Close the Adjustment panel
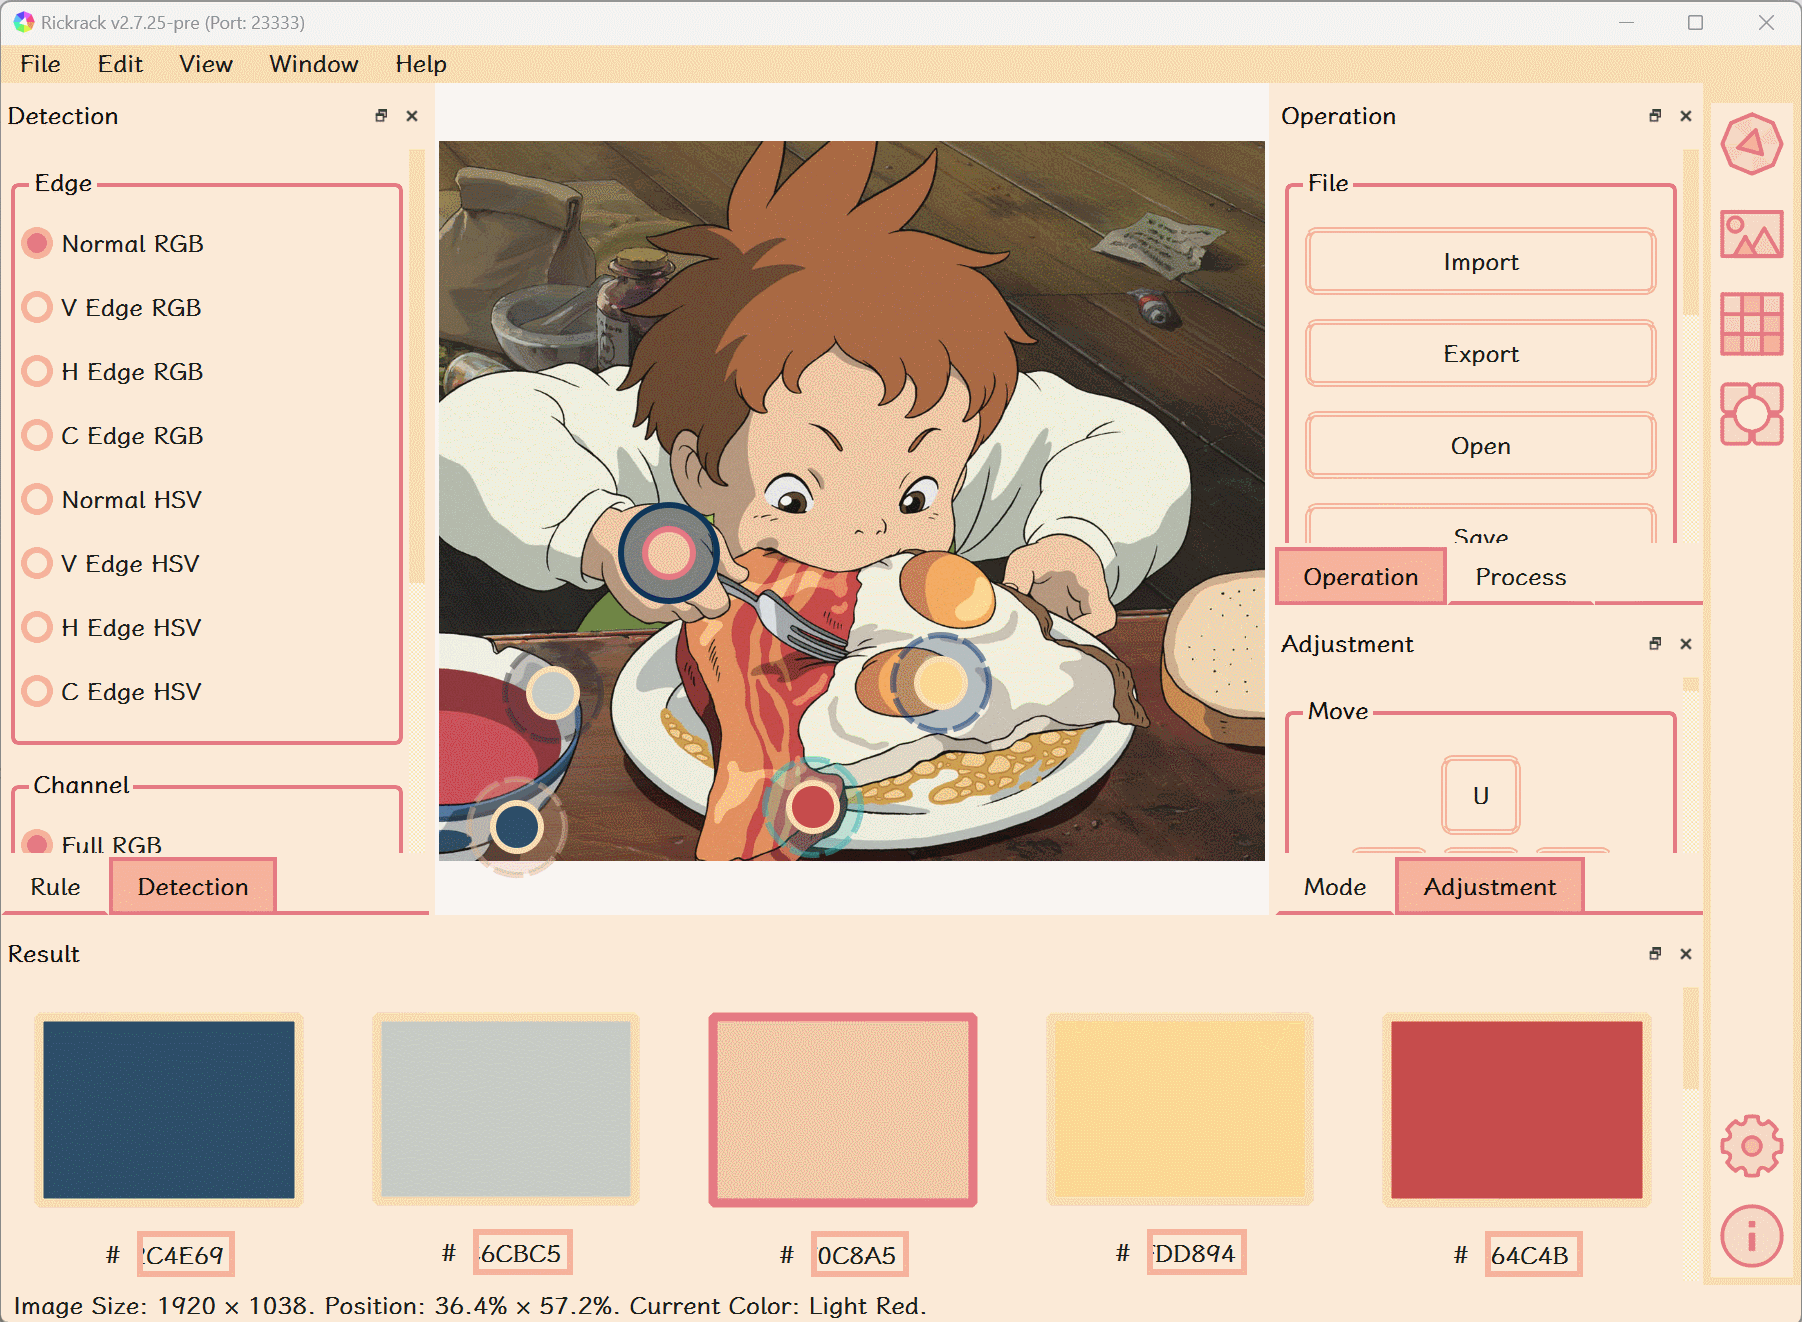 (1686, 644)
